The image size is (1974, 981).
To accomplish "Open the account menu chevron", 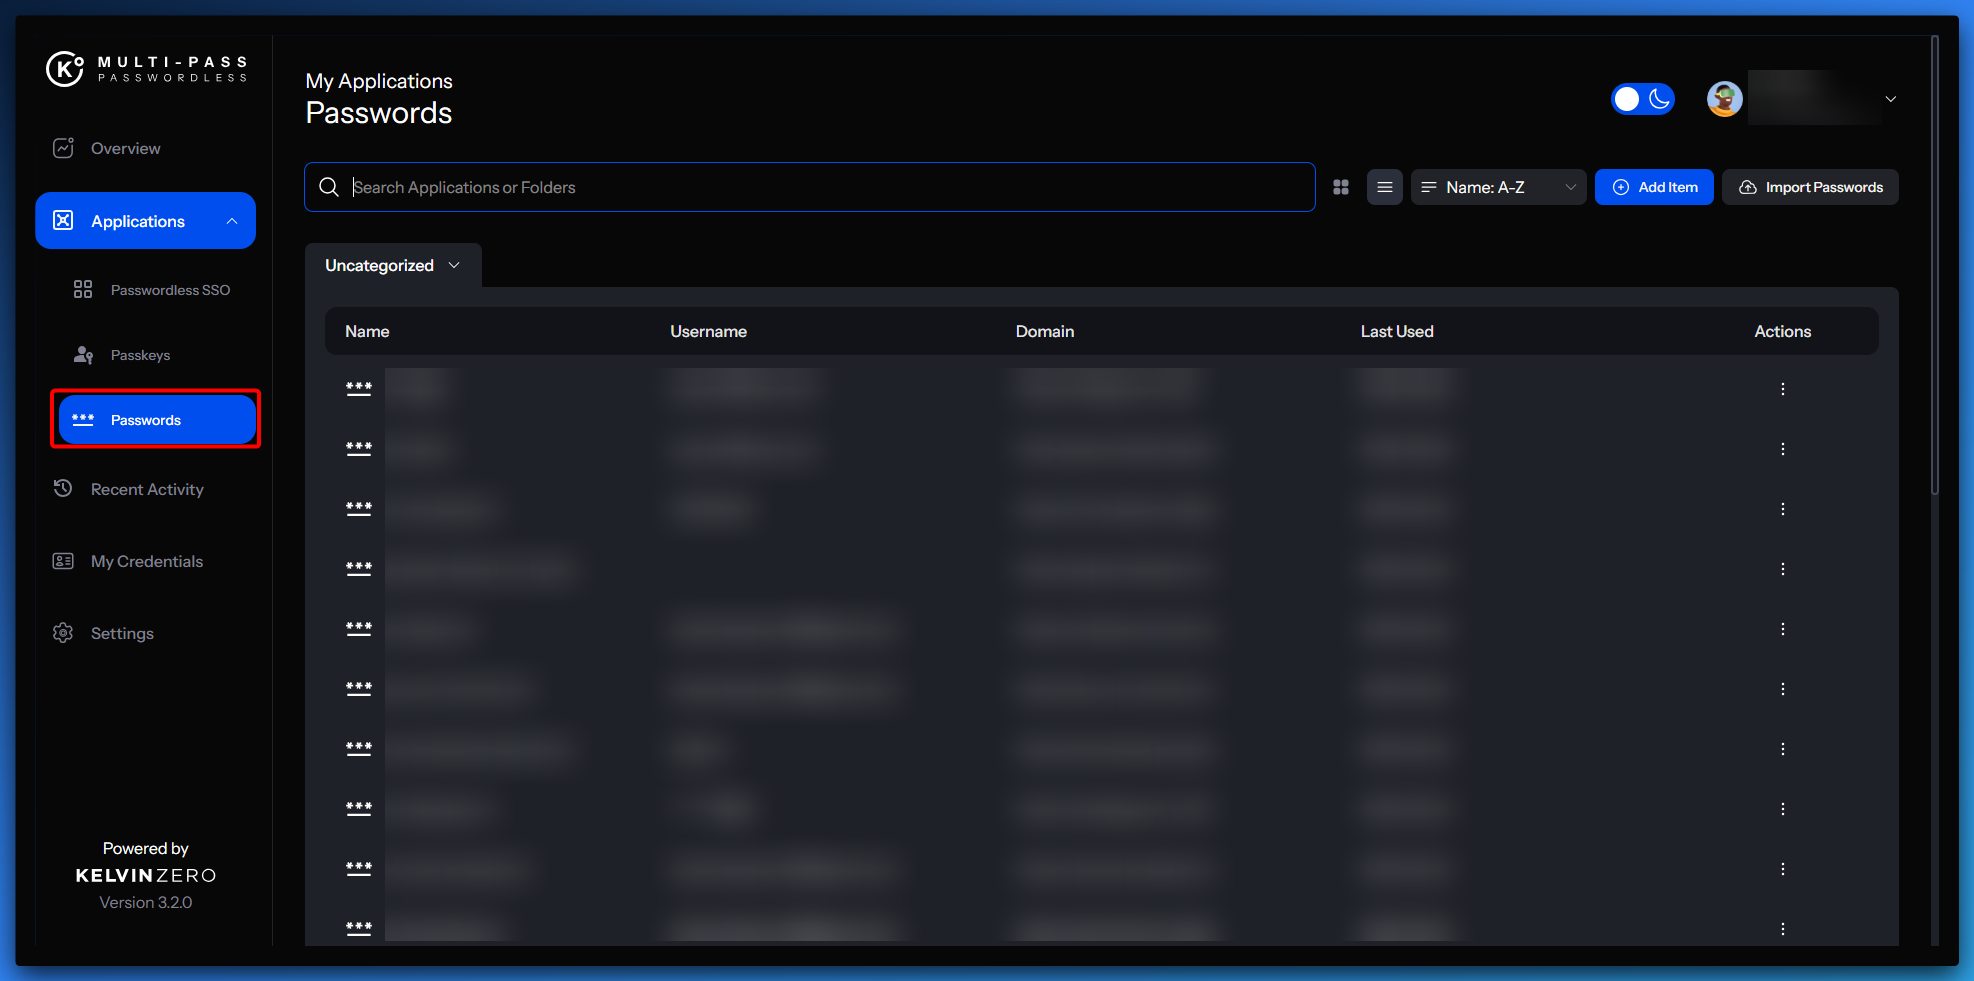I will [x=1890, y=99].
